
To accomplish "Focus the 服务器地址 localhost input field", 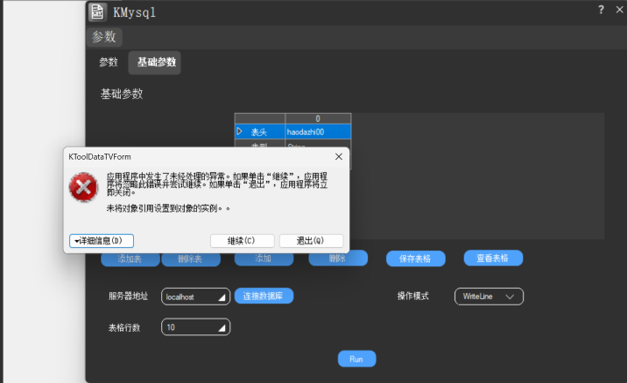I will coord(196,297).
